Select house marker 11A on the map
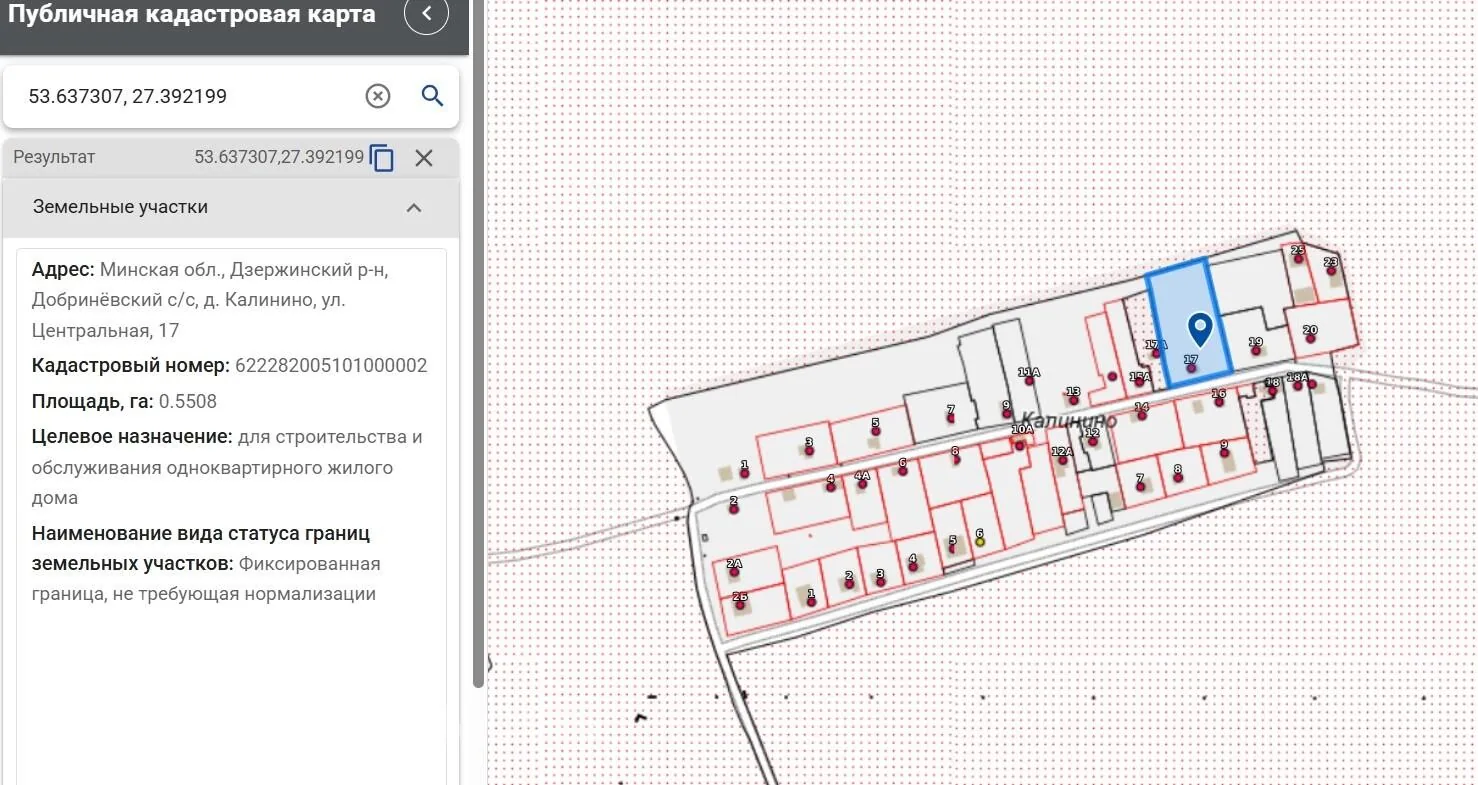 pos(1028,380)
